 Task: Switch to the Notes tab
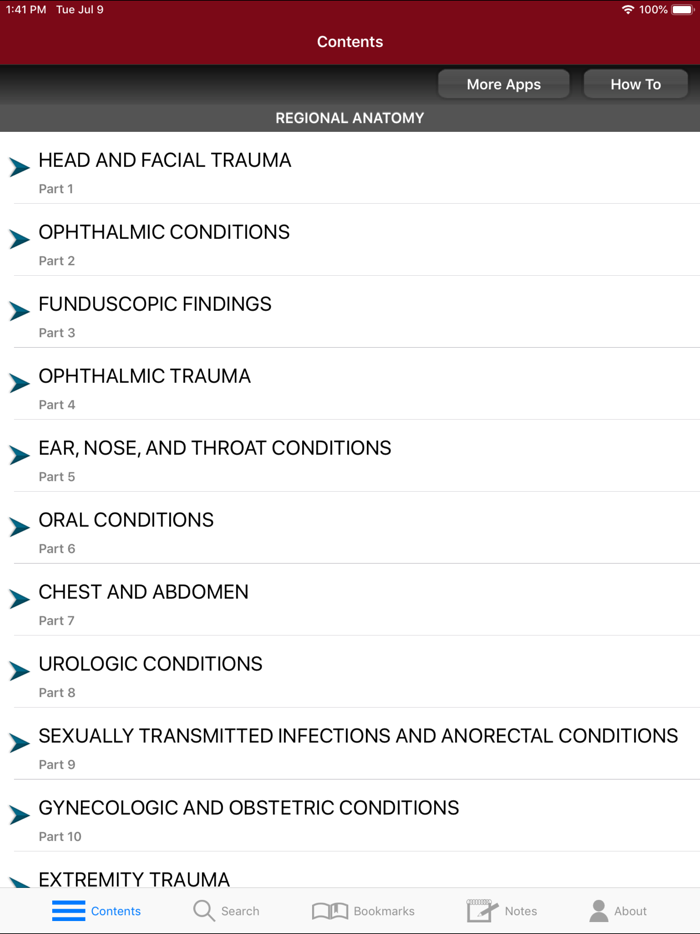[503, 910]
